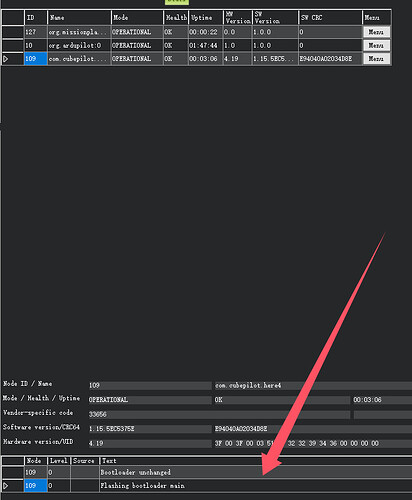Image resolution: width=412 pixels, height=500 pixels.
Task: Click the Vendor-specific code field 33656
Action: (219, 414)
